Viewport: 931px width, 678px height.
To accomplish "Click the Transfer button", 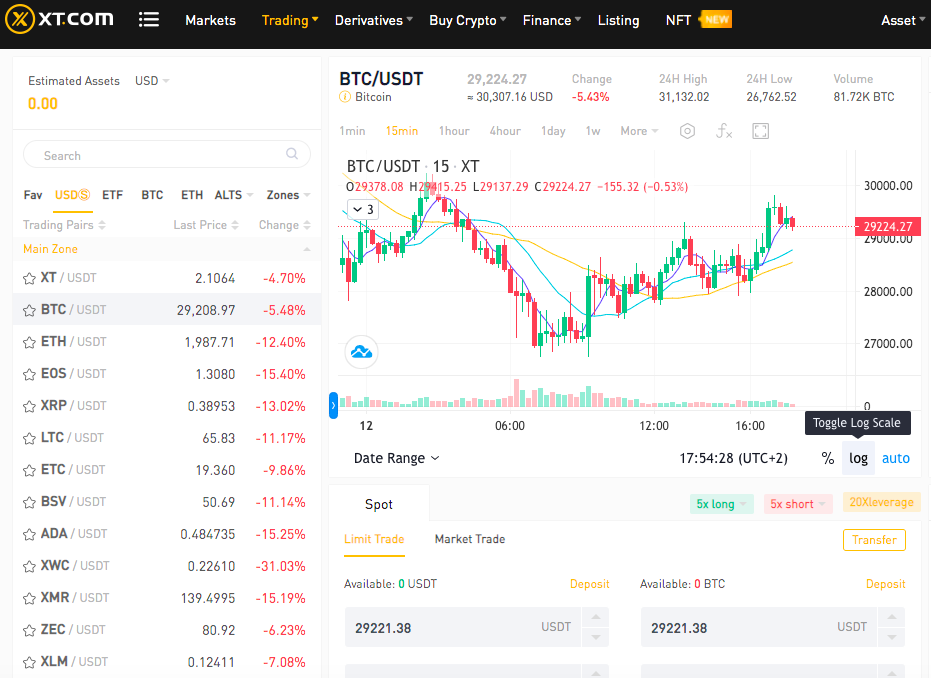I will 874,540.
